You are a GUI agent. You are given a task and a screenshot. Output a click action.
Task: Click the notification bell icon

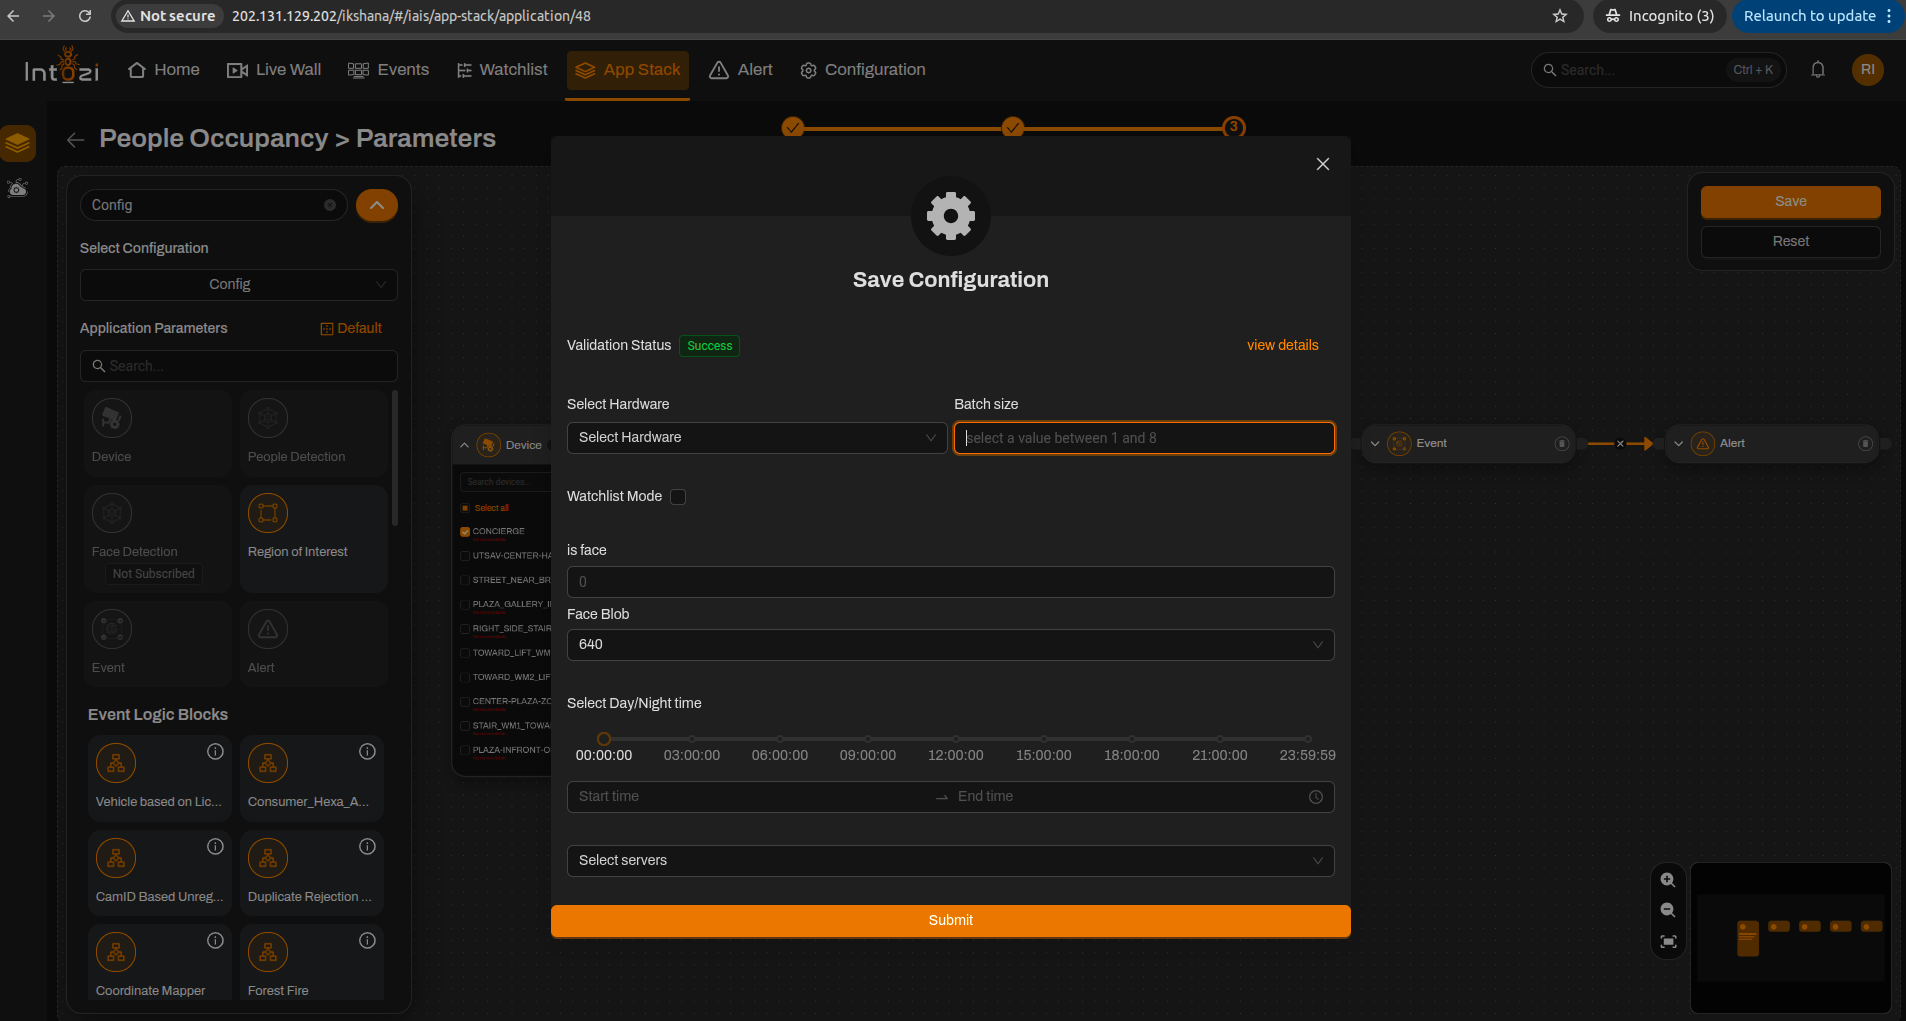(x=1818, y=70)
